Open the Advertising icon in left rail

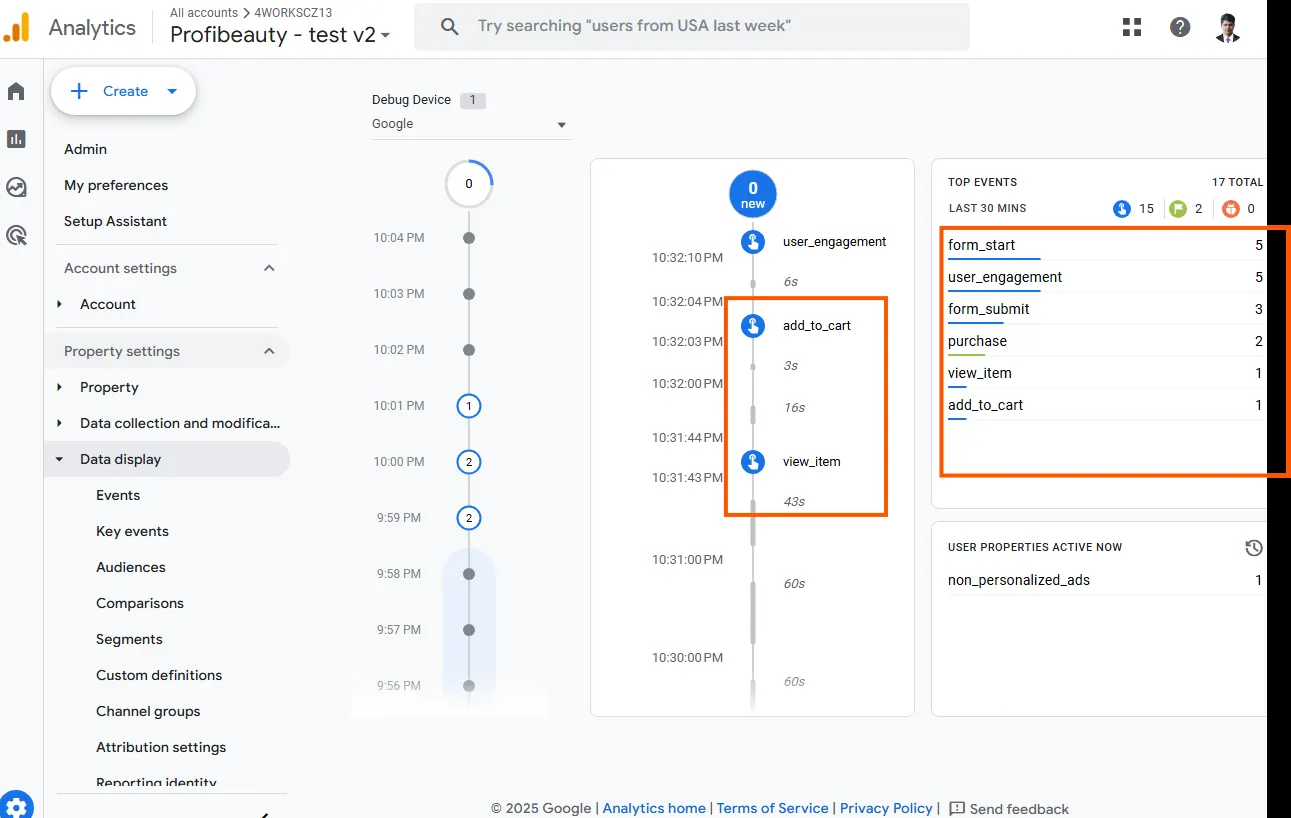pyautogui.click(x=16, y=236)
